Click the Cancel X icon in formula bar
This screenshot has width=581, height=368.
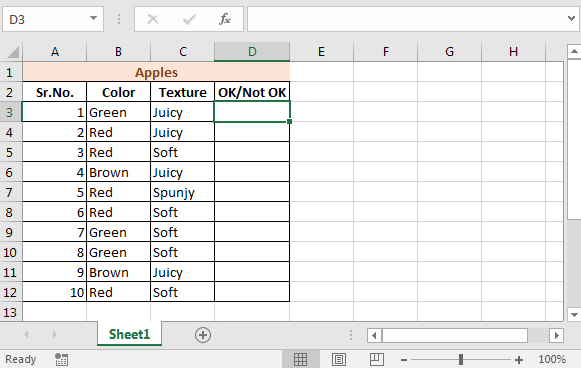(153, 19)
